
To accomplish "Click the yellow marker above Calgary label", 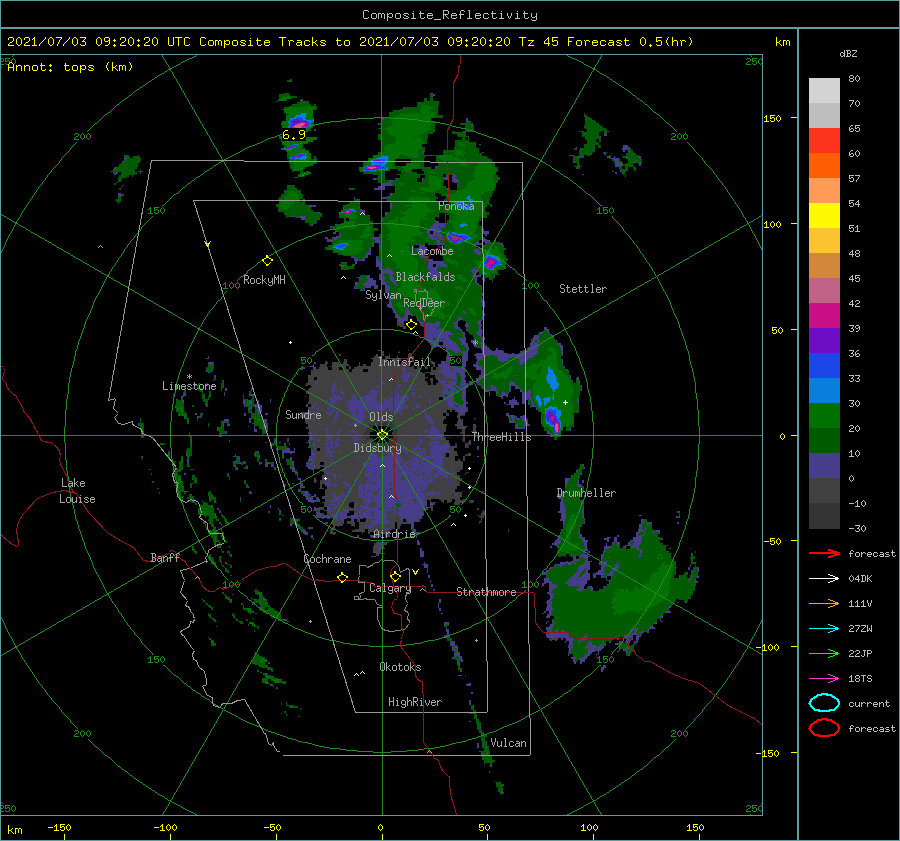I will [x=395, y=576].
